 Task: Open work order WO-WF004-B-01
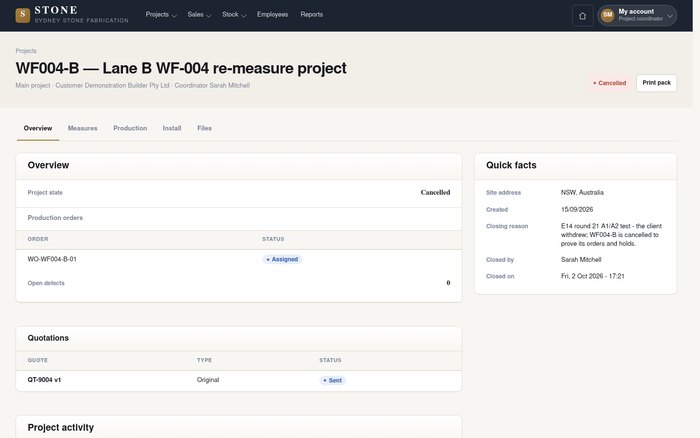click(52, 259)
